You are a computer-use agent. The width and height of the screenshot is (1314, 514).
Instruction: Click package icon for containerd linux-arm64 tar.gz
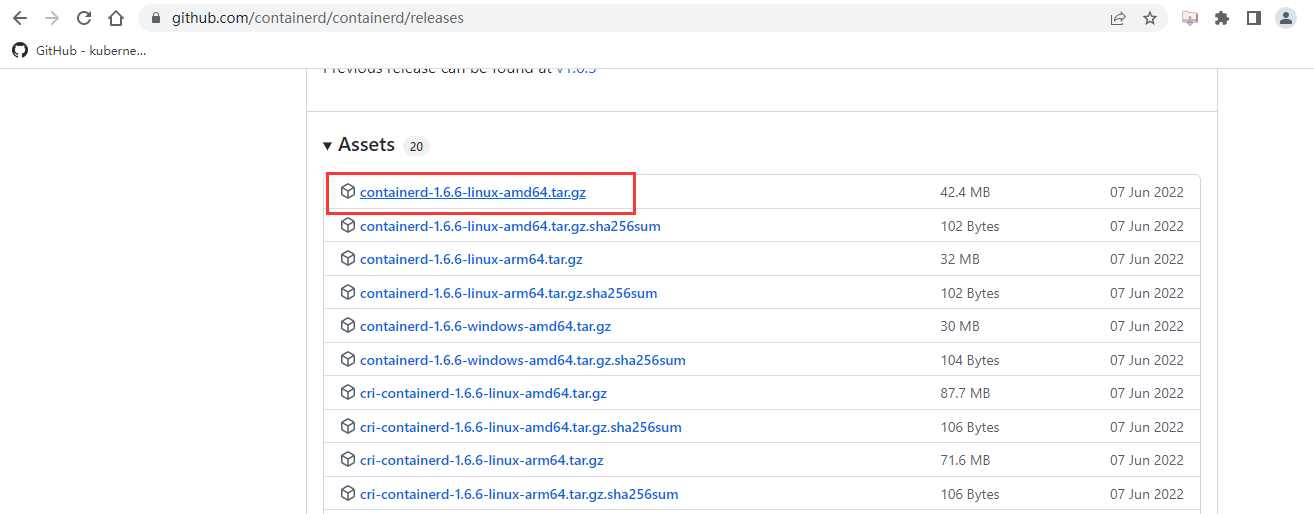347,258
